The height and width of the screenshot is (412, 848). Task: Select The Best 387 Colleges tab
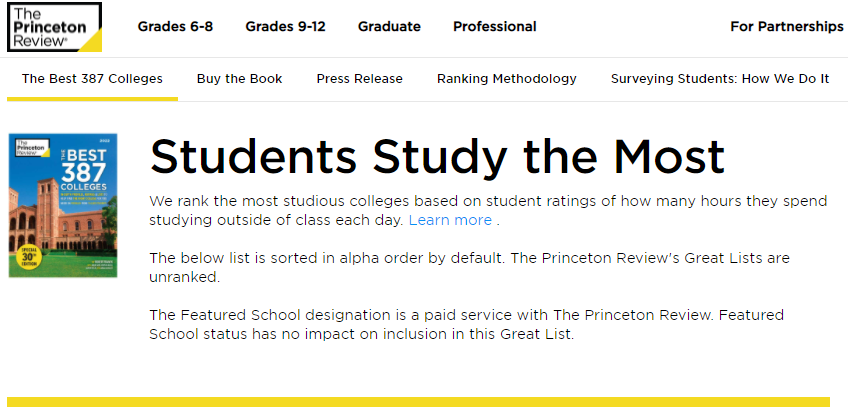click(x=92, y=79)
